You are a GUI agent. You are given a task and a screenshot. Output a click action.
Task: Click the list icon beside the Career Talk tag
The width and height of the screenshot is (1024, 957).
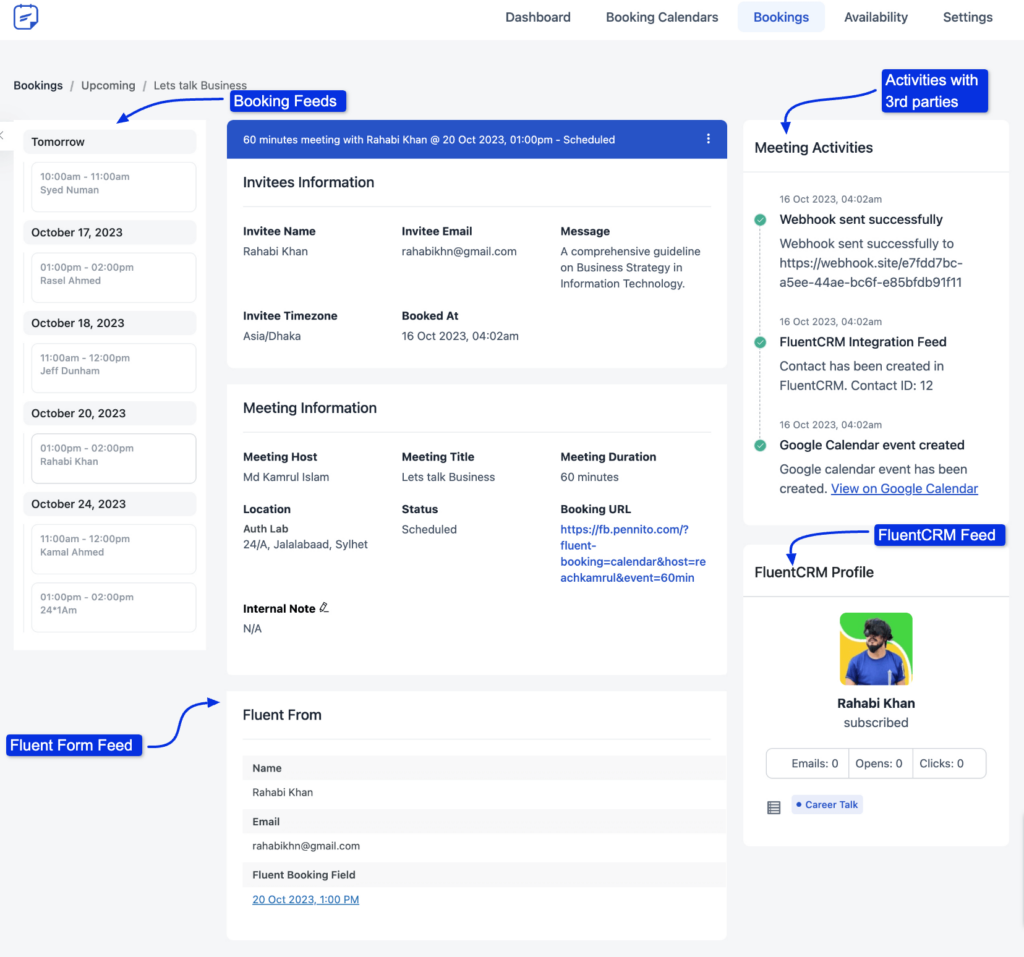click(x=773, y=806)
